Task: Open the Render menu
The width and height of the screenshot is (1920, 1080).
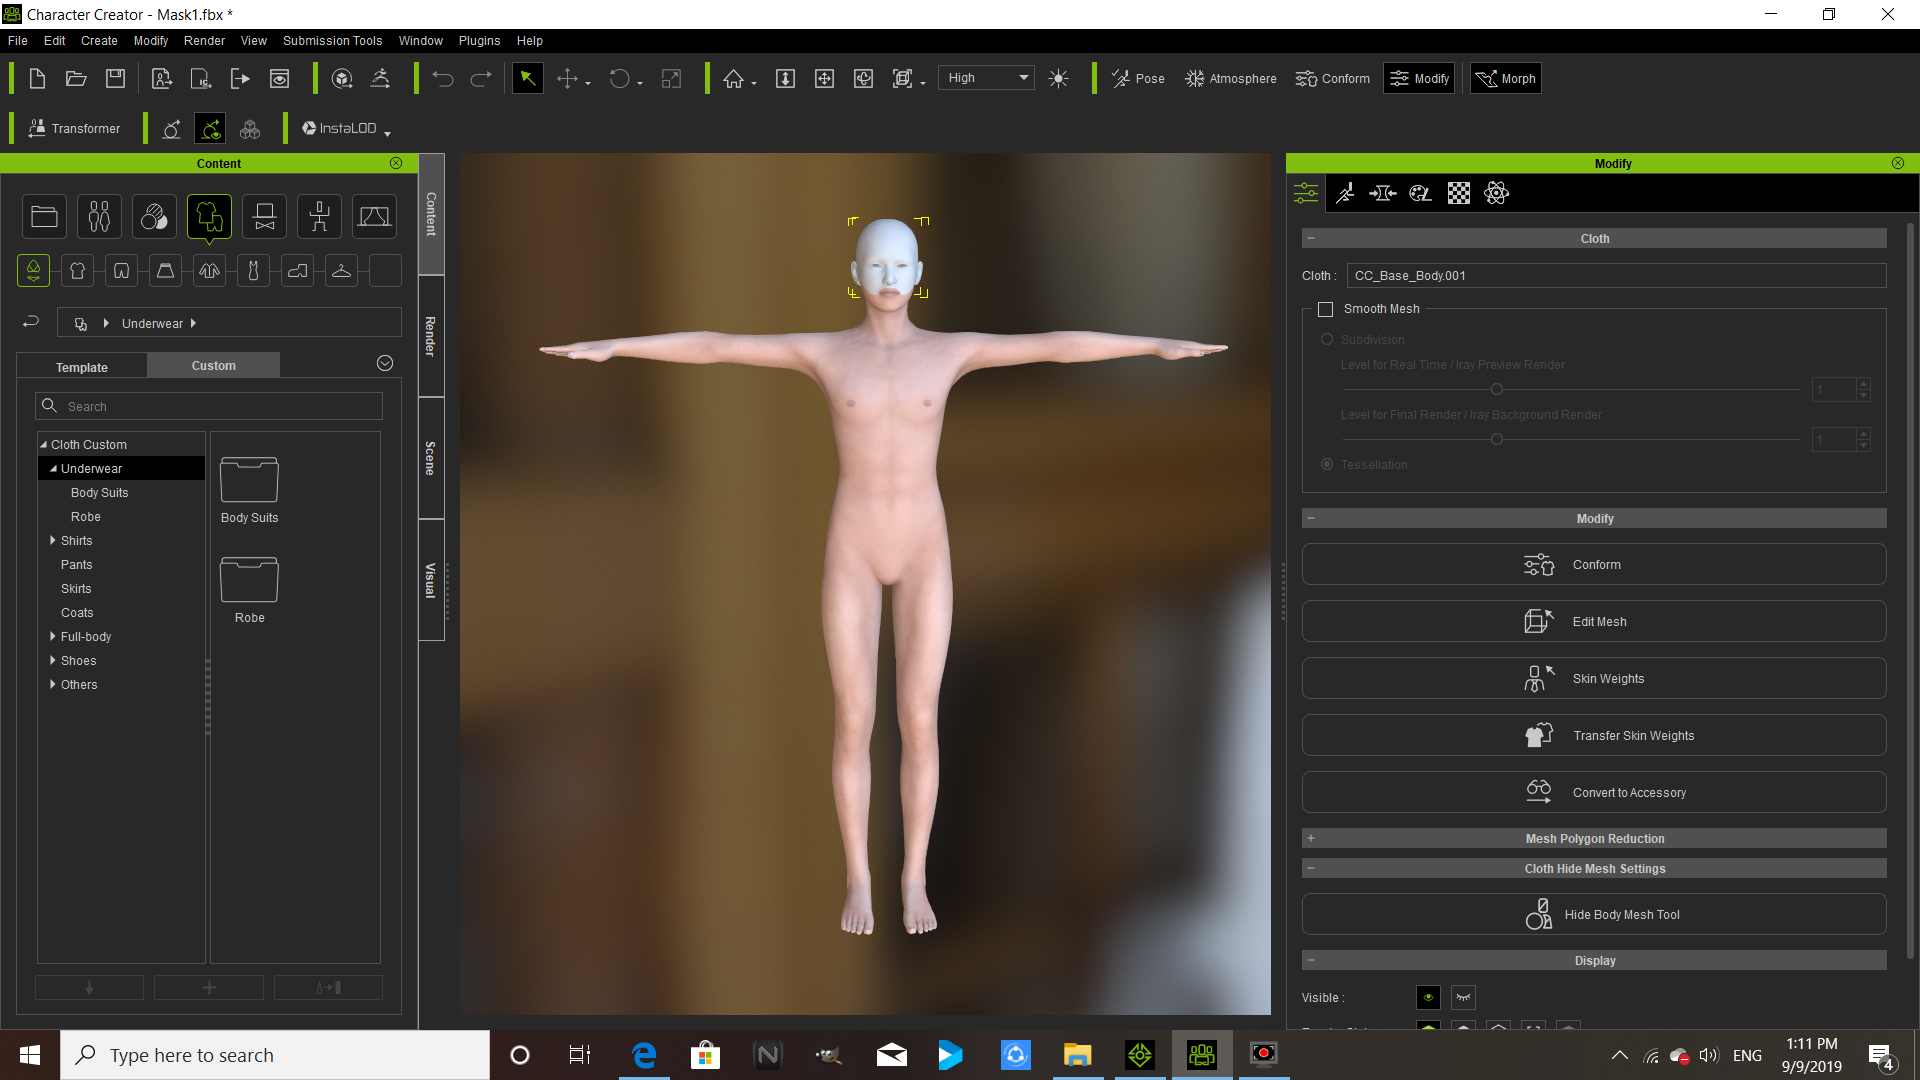Action: coord(204,41)
